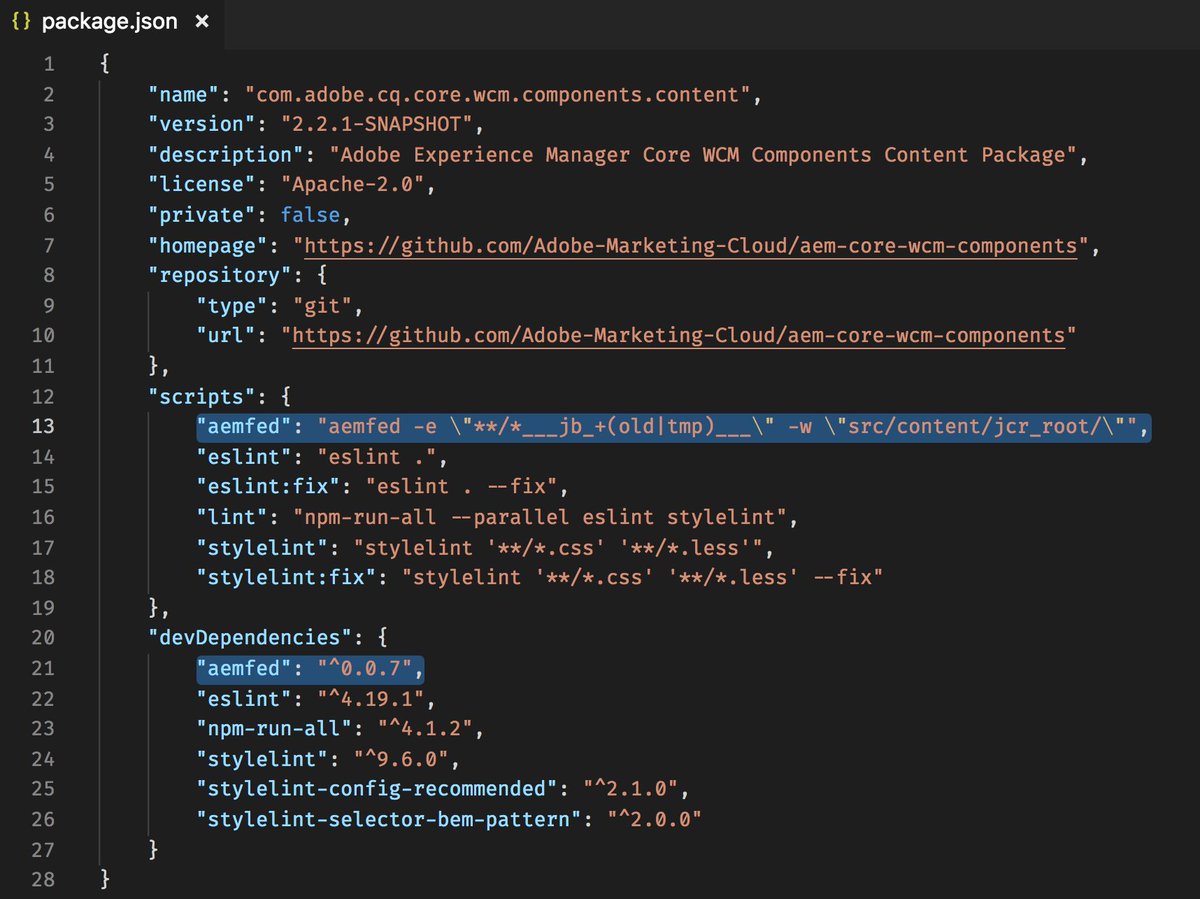The image size is (1200, 899).
Task: Click the "devDependencies" key
Action: [251, 637]
